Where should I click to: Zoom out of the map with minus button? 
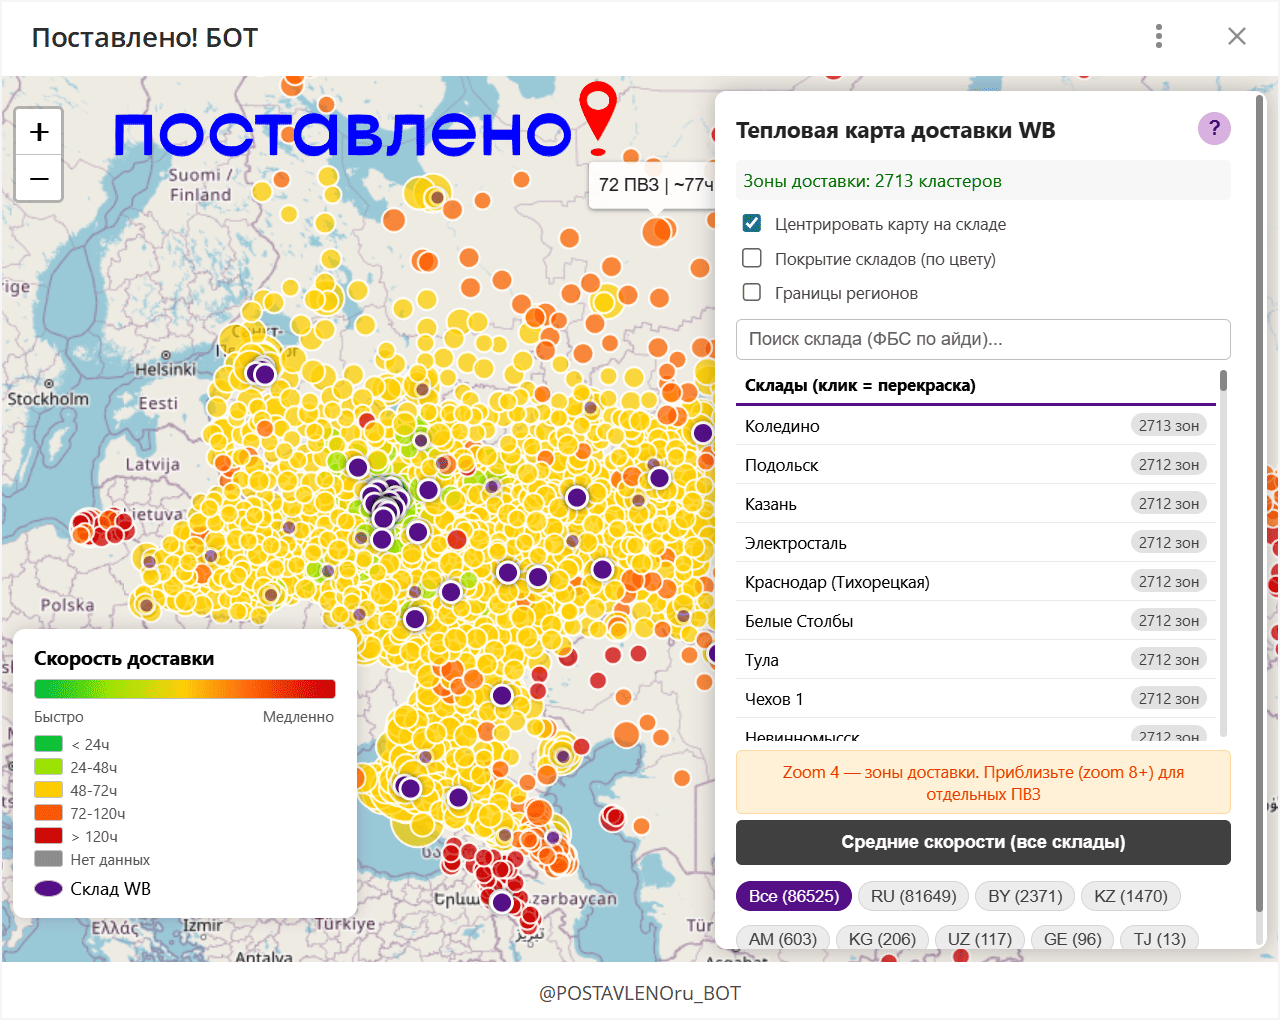39,179
